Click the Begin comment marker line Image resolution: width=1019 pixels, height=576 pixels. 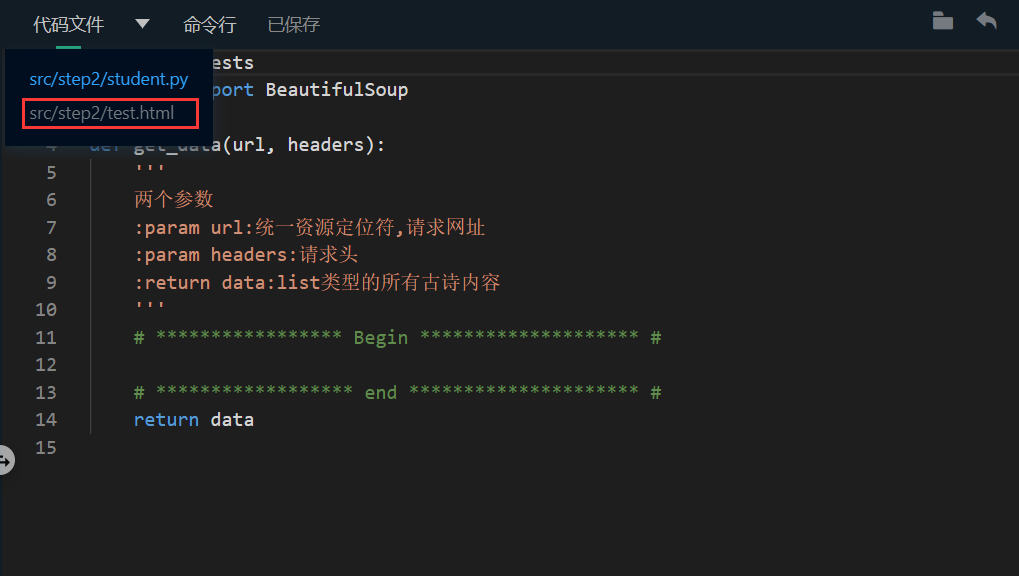pos(395,337)
